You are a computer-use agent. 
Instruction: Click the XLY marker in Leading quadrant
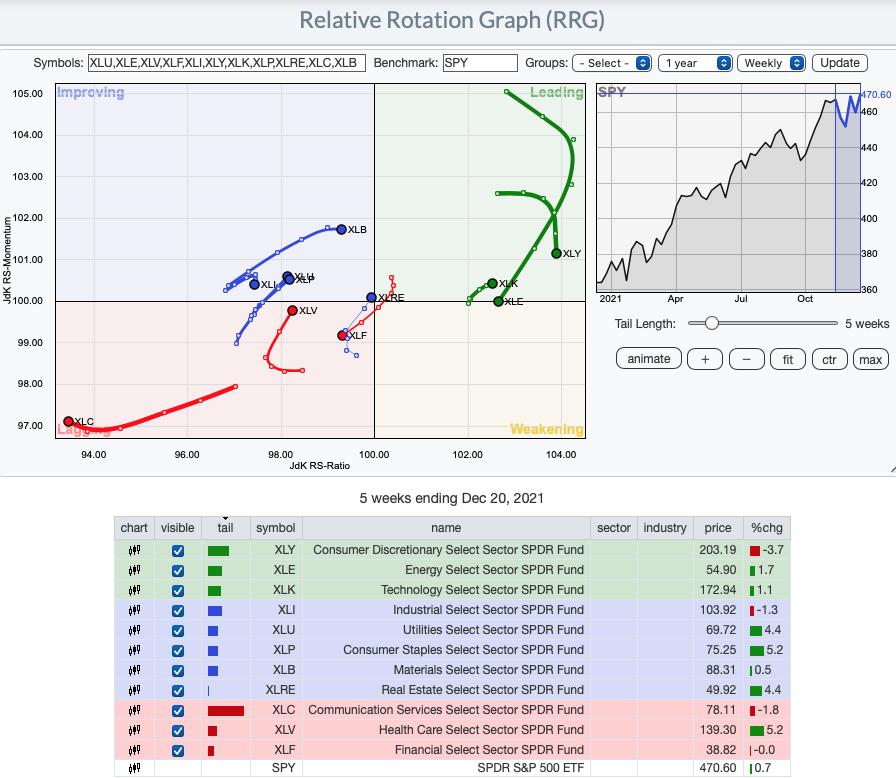coord(557,253)
